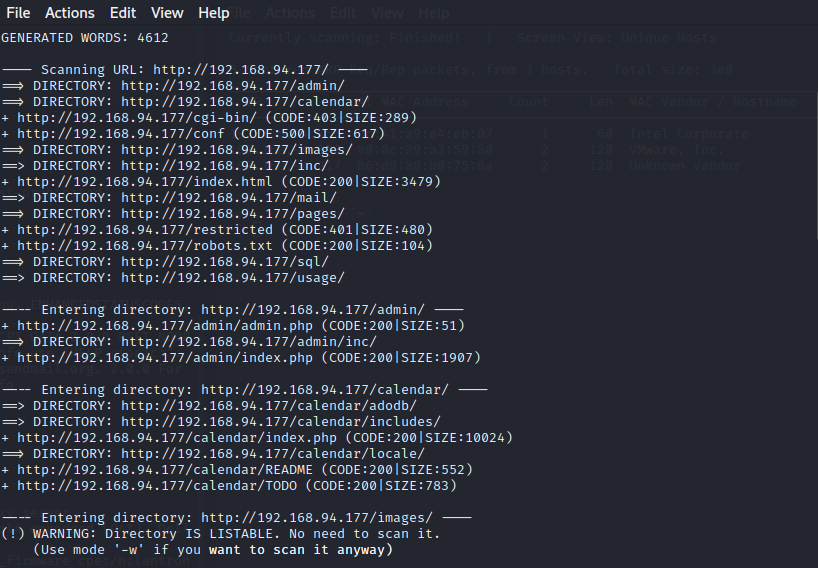Open the File menu

click(18, 13)
